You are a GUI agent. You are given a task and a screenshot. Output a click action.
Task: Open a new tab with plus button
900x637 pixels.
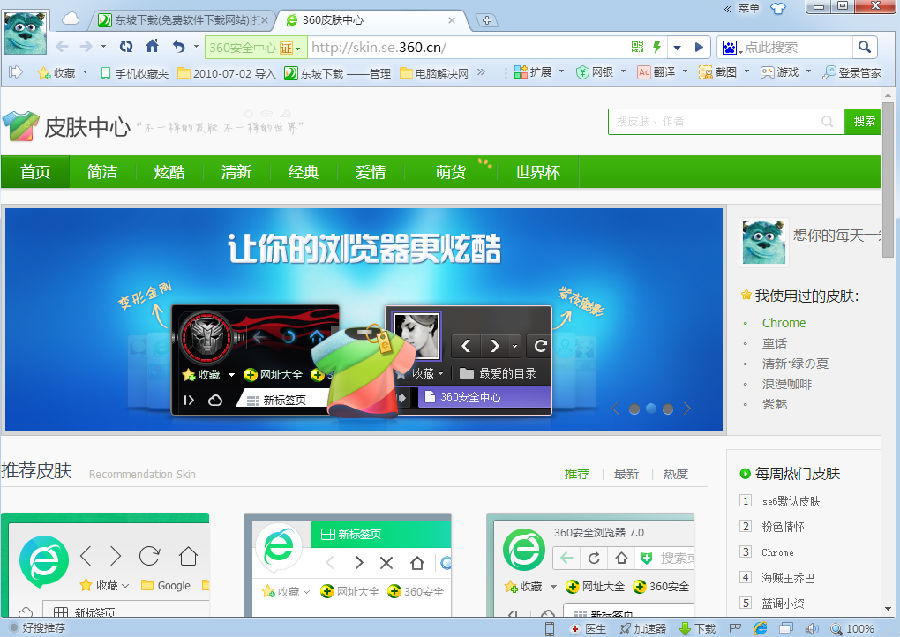pos(487,21)
